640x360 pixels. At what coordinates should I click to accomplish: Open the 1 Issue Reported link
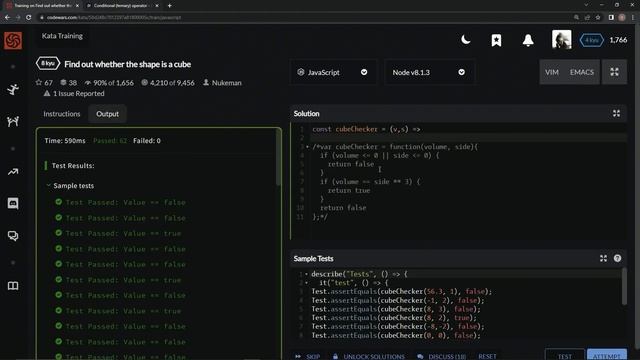[74, 93]
